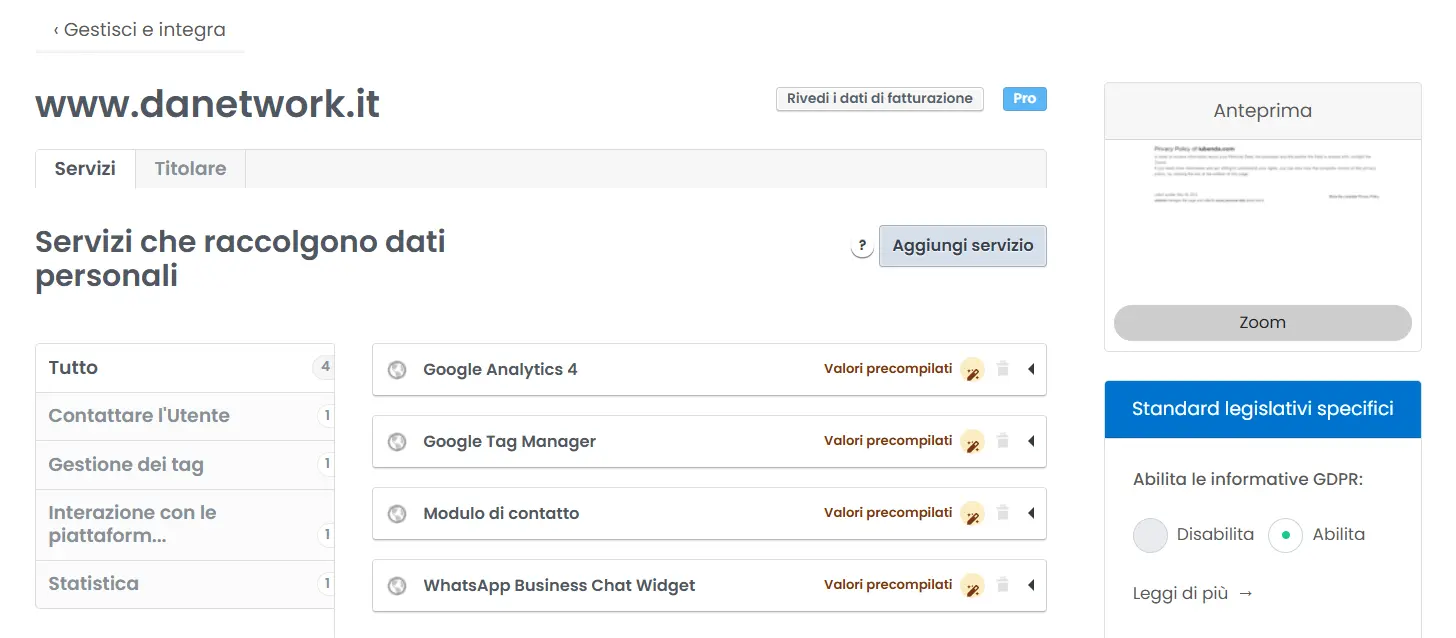Click the Zoom button under Anteprima

pyautogui.click(x=1263, y=323)
